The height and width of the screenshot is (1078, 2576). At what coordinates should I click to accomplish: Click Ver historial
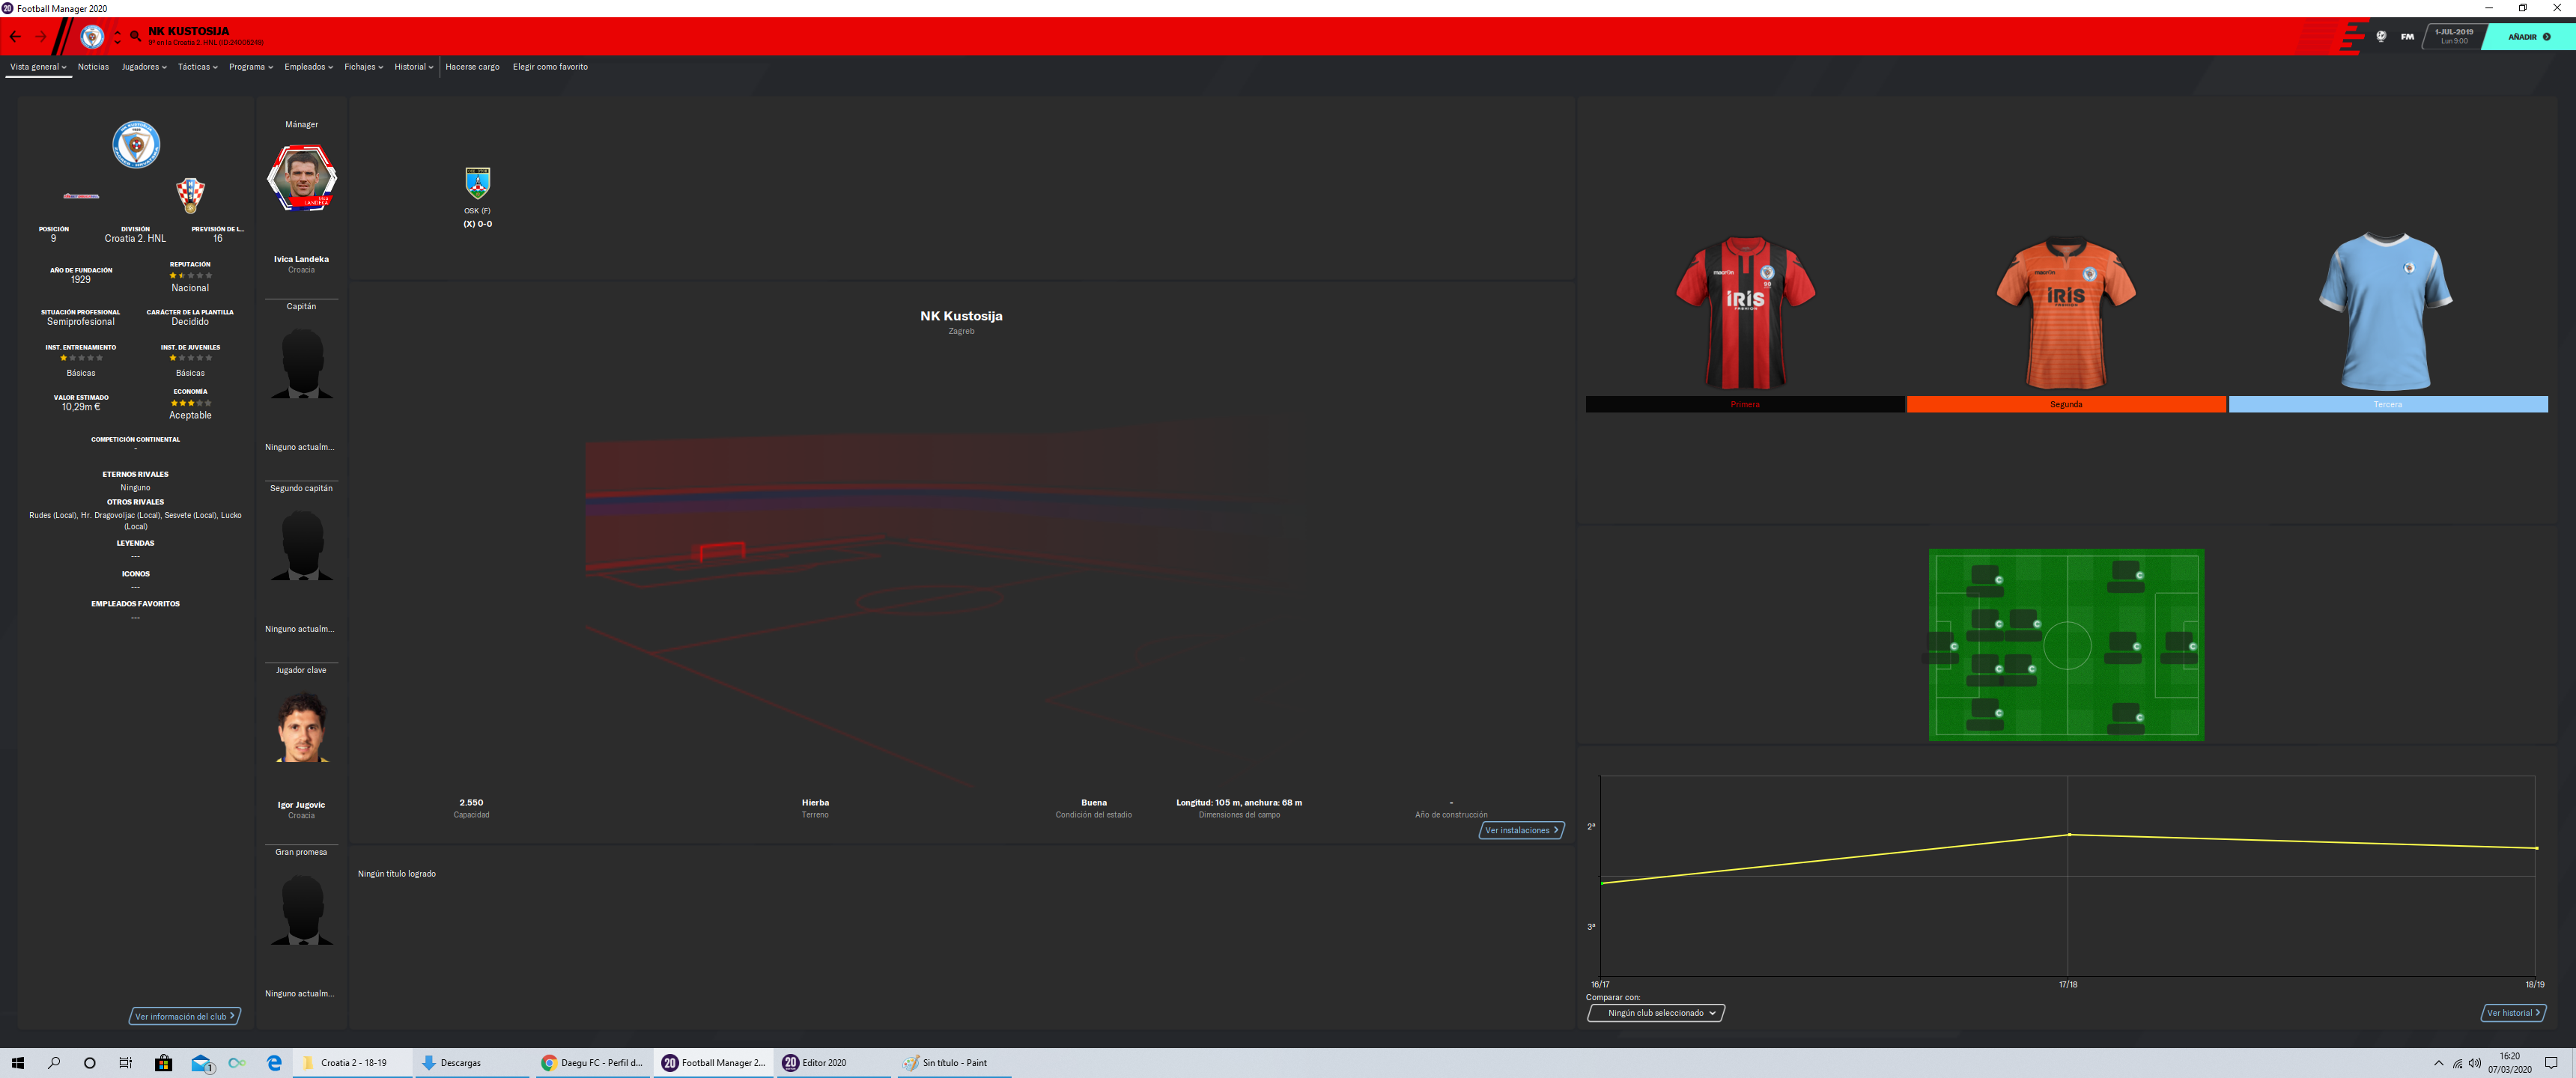click(x=2513, y=1013)
